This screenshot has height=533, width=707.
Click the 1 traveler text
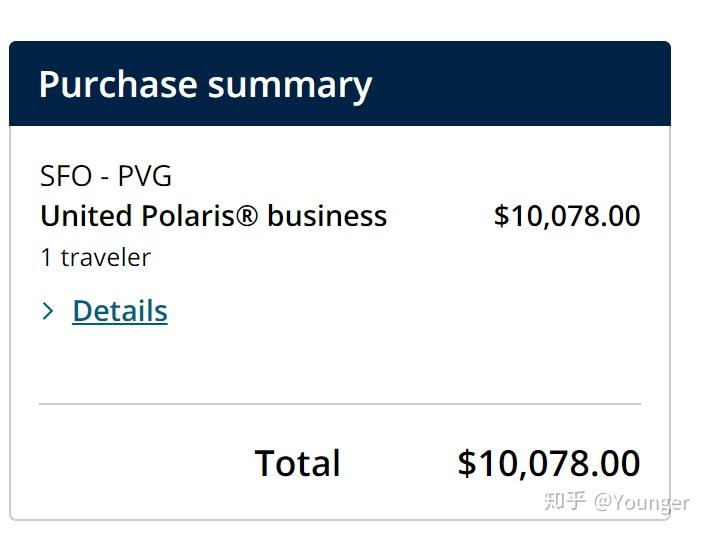pyautogui.click(x=95, y=257)
